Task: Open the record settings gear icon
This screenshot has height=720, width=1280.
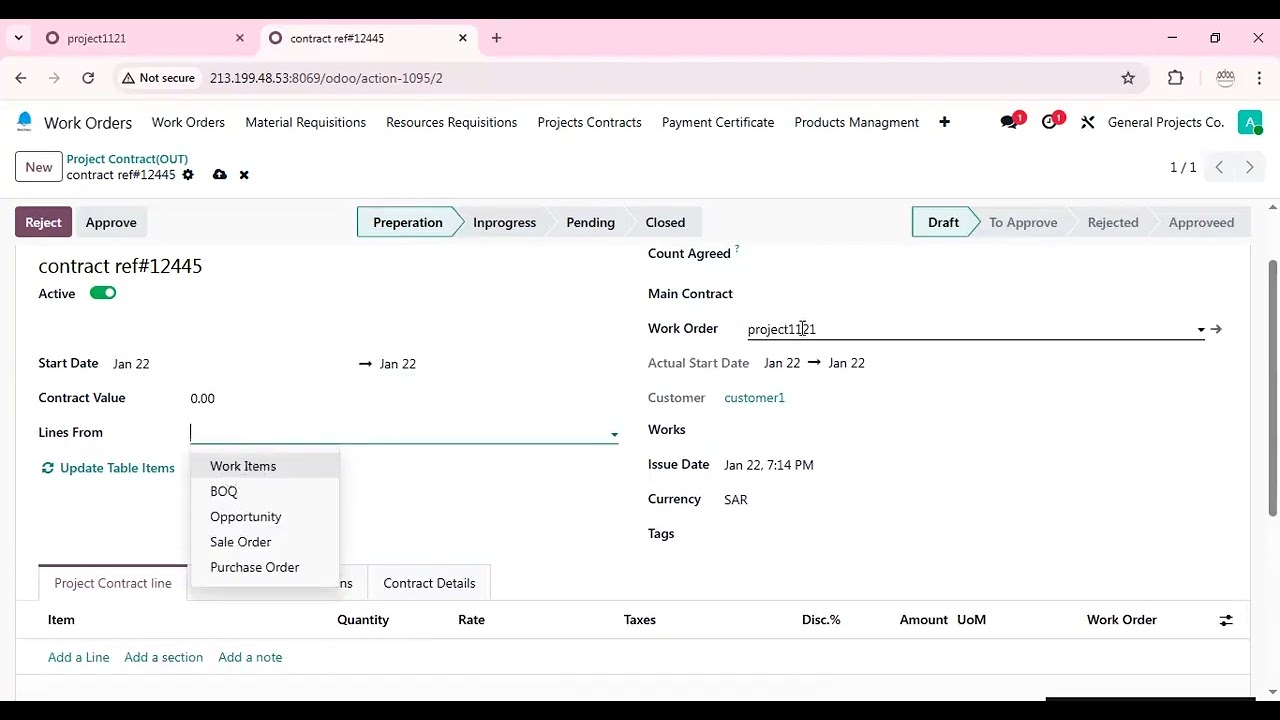Action: pos(187,175)
